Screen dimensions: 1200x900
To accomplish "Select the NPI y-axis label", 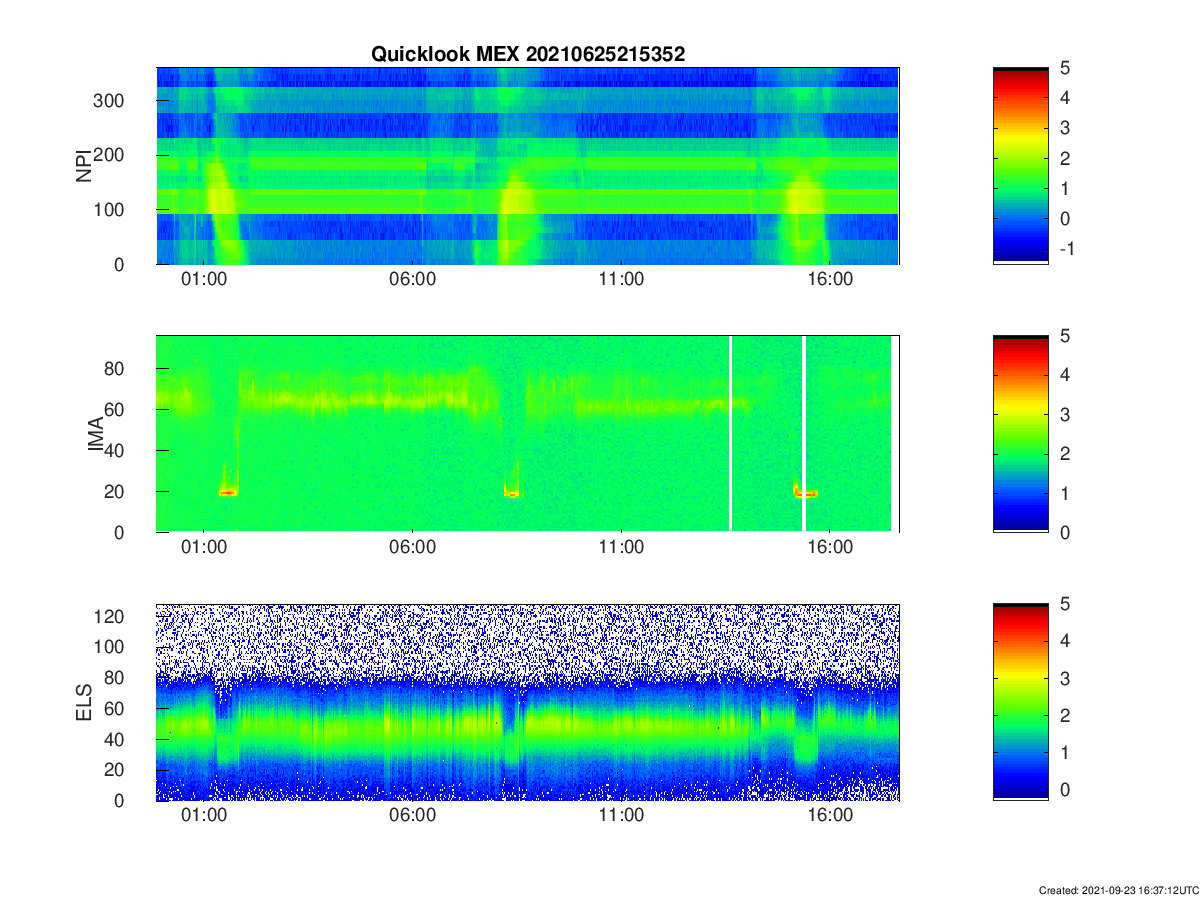I will [84, 165].
